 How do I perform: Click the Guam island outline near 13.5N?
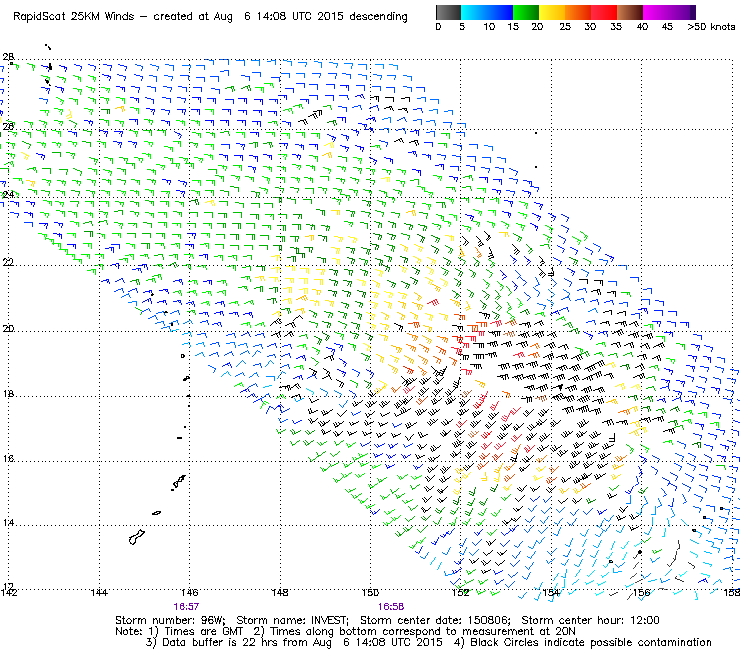pyautogui.click(x=137, y=537)
